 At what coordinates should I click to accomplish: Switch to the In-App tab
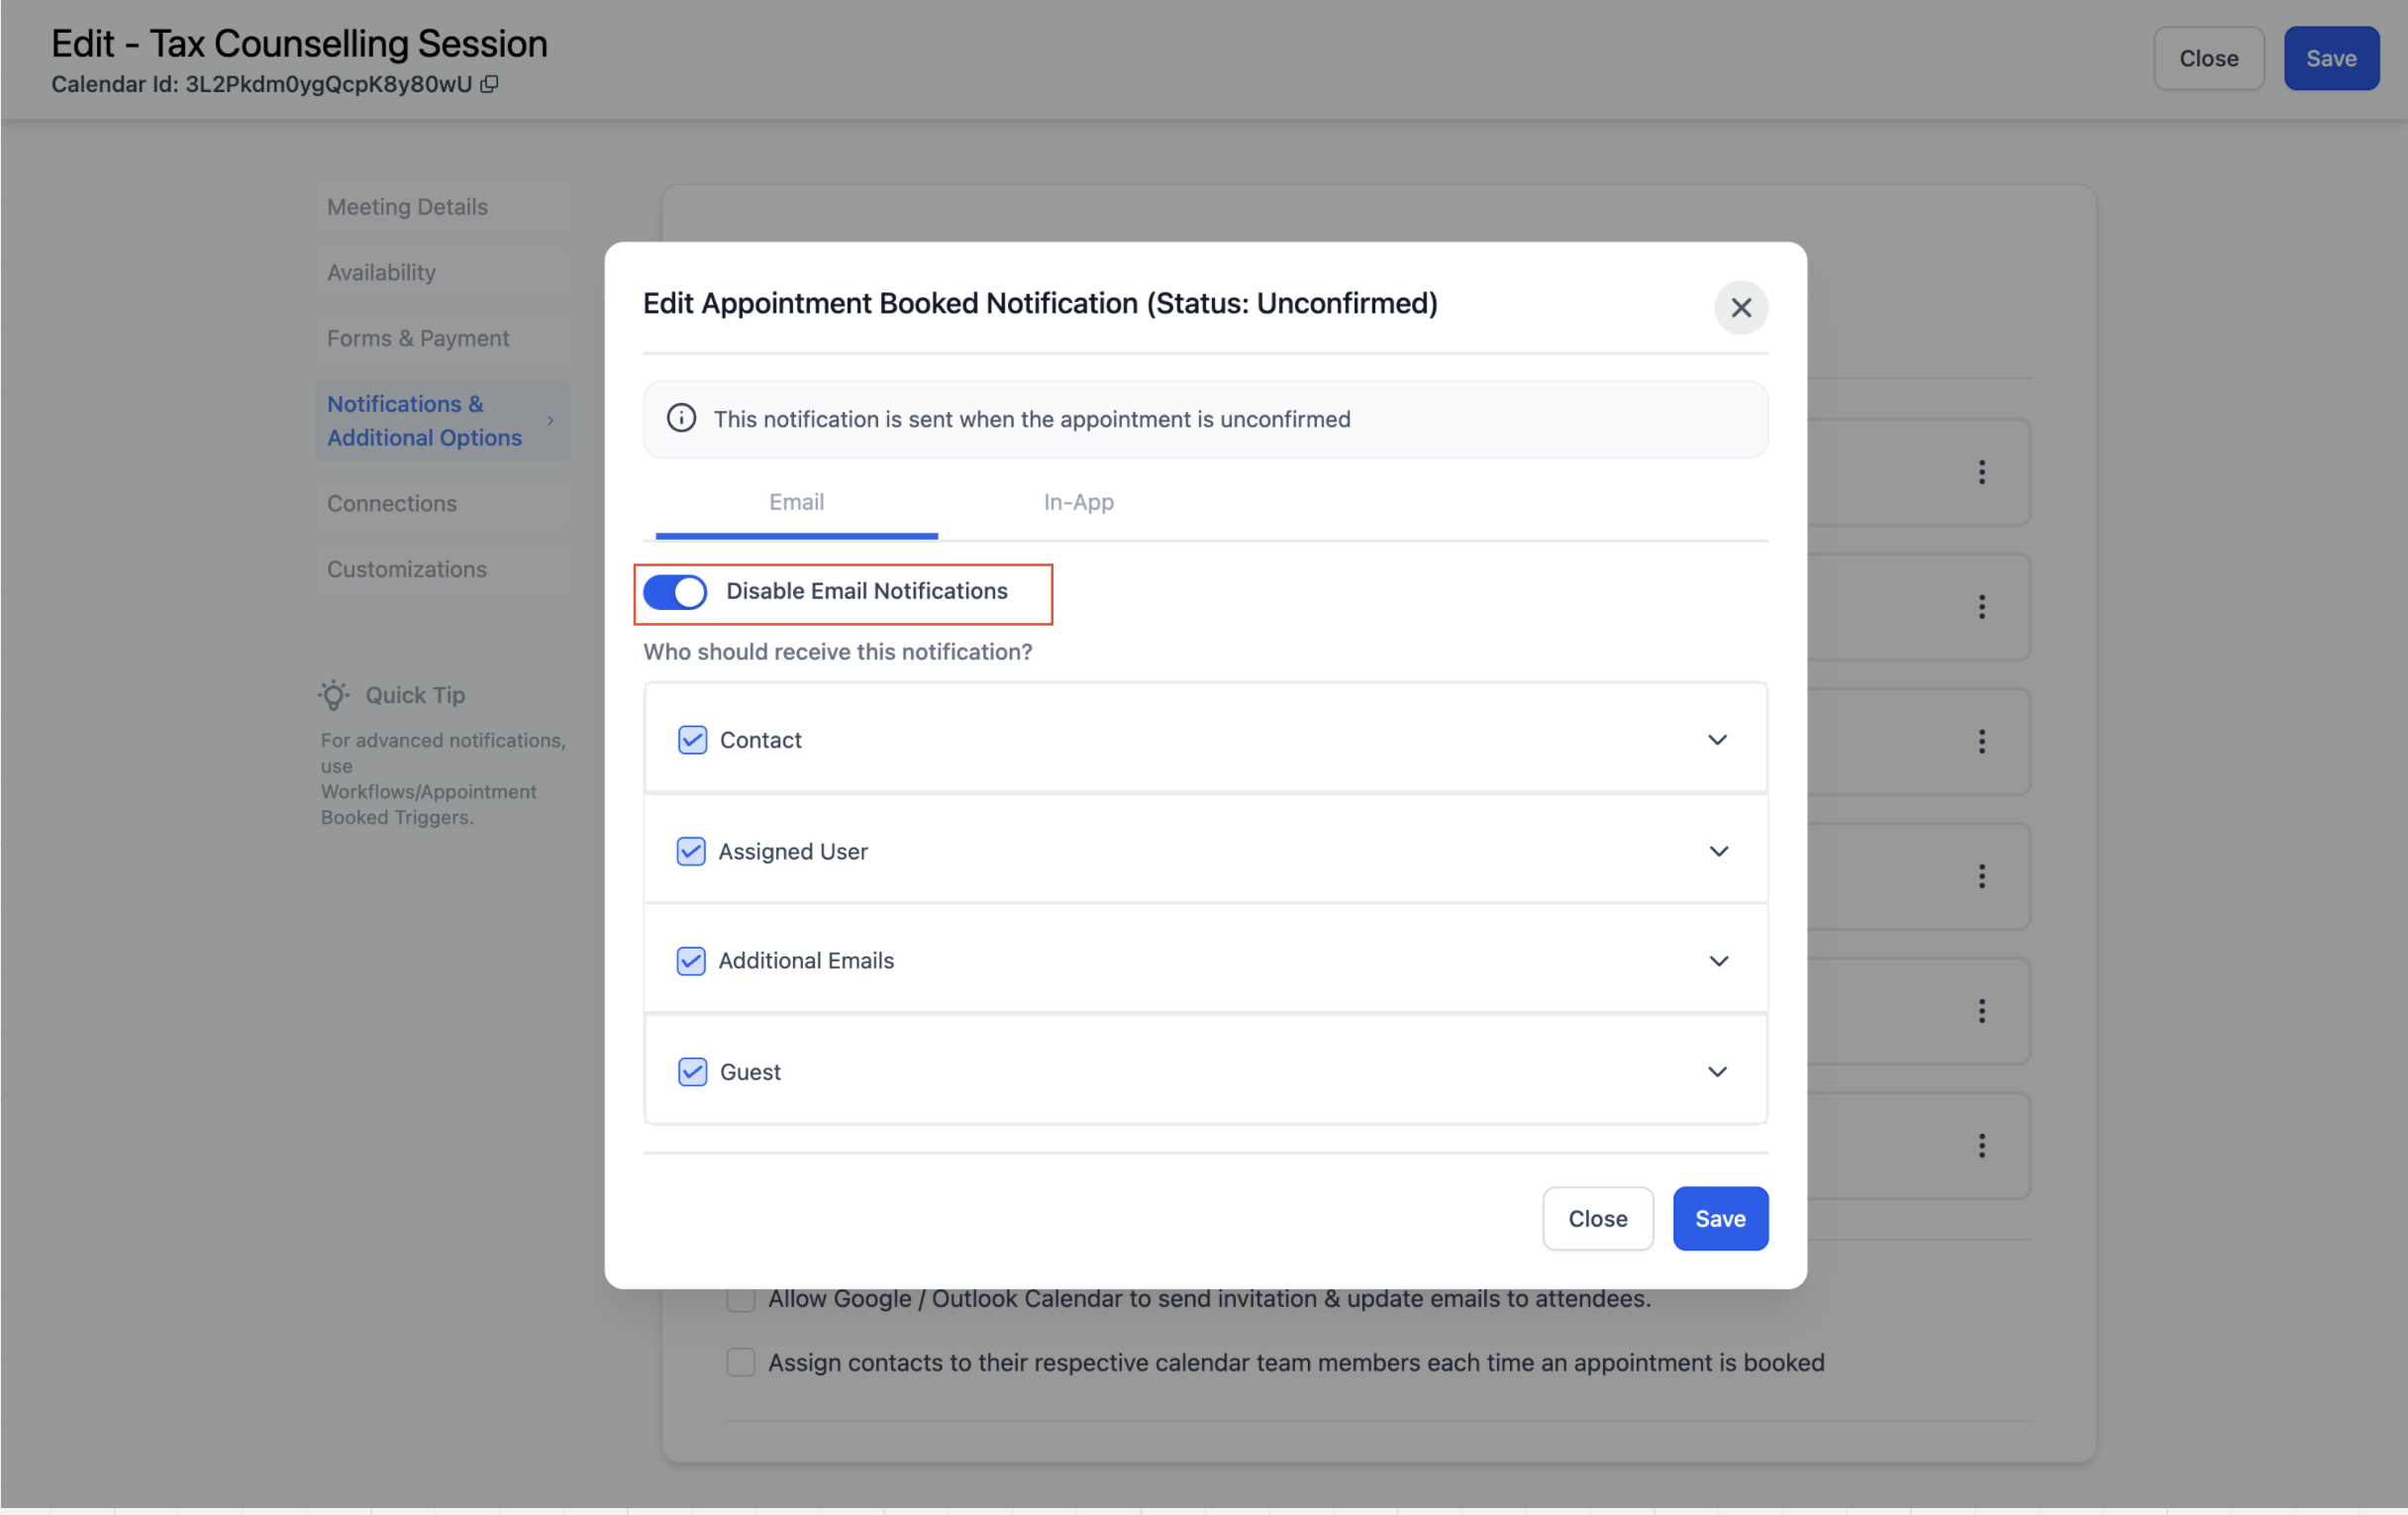pyautogui.click(x=1078, y=502)
